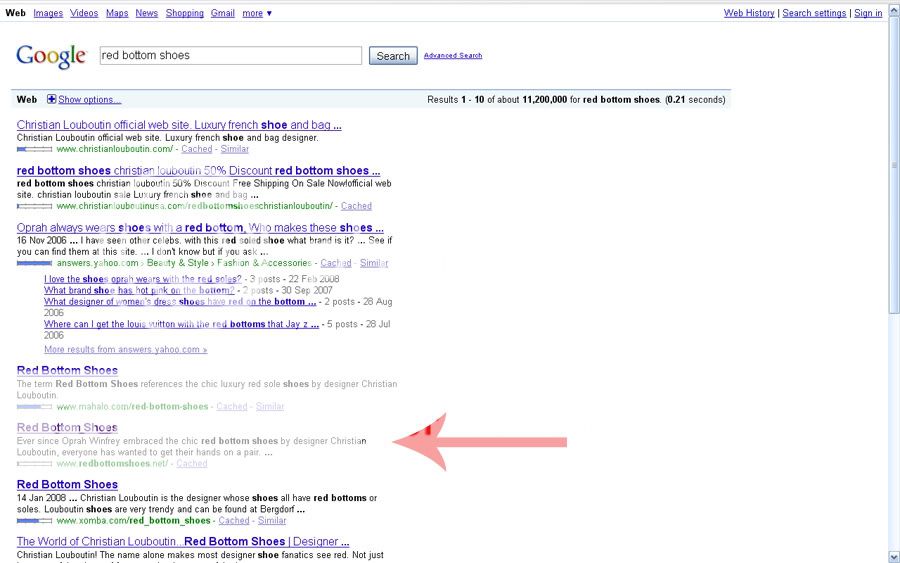Open Similar link for mahalo.com result
900x563 pixels.
coord(270,406)
